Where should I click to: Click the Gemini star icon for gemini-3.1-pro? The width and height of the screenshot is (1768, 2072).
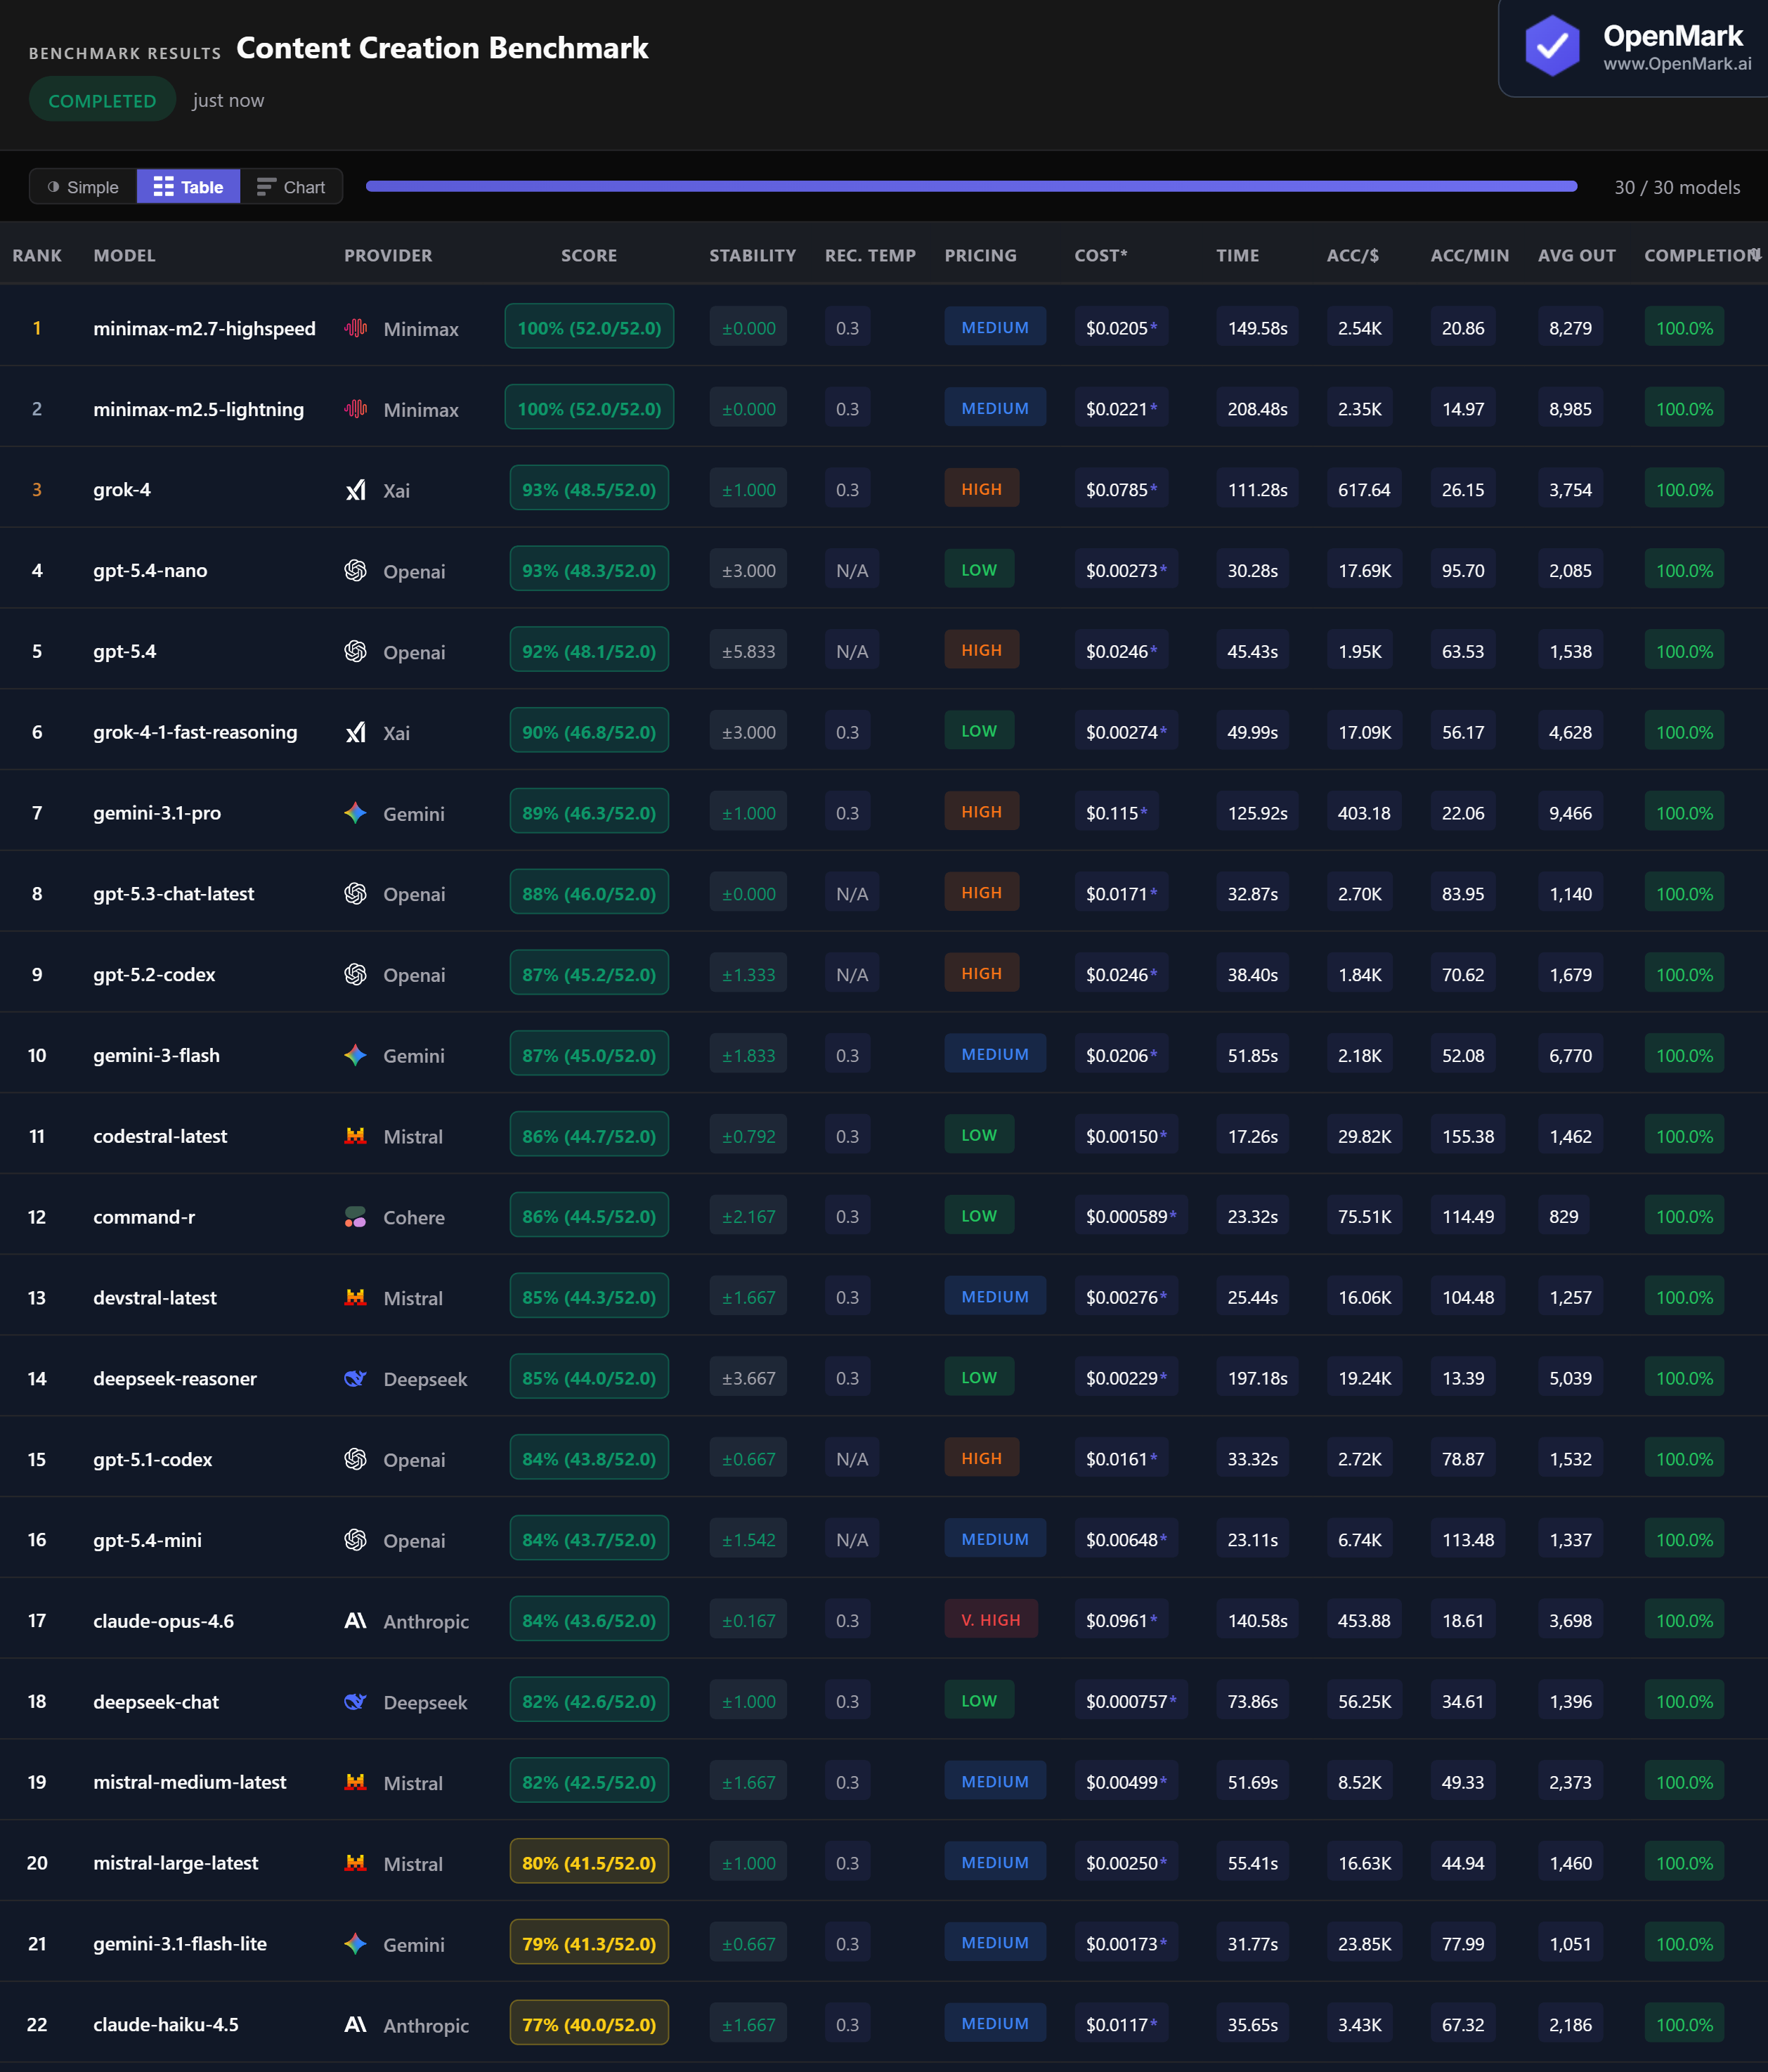pyautogui.click(x=355, y=813)
